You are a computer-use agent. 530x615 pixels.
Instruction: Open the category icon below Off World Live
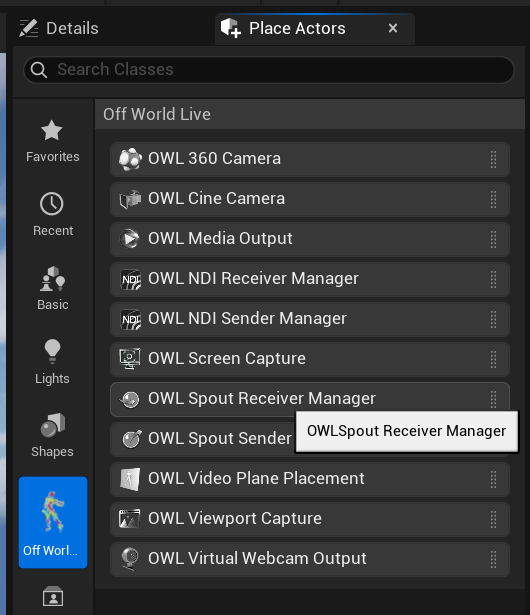point(53,597)
